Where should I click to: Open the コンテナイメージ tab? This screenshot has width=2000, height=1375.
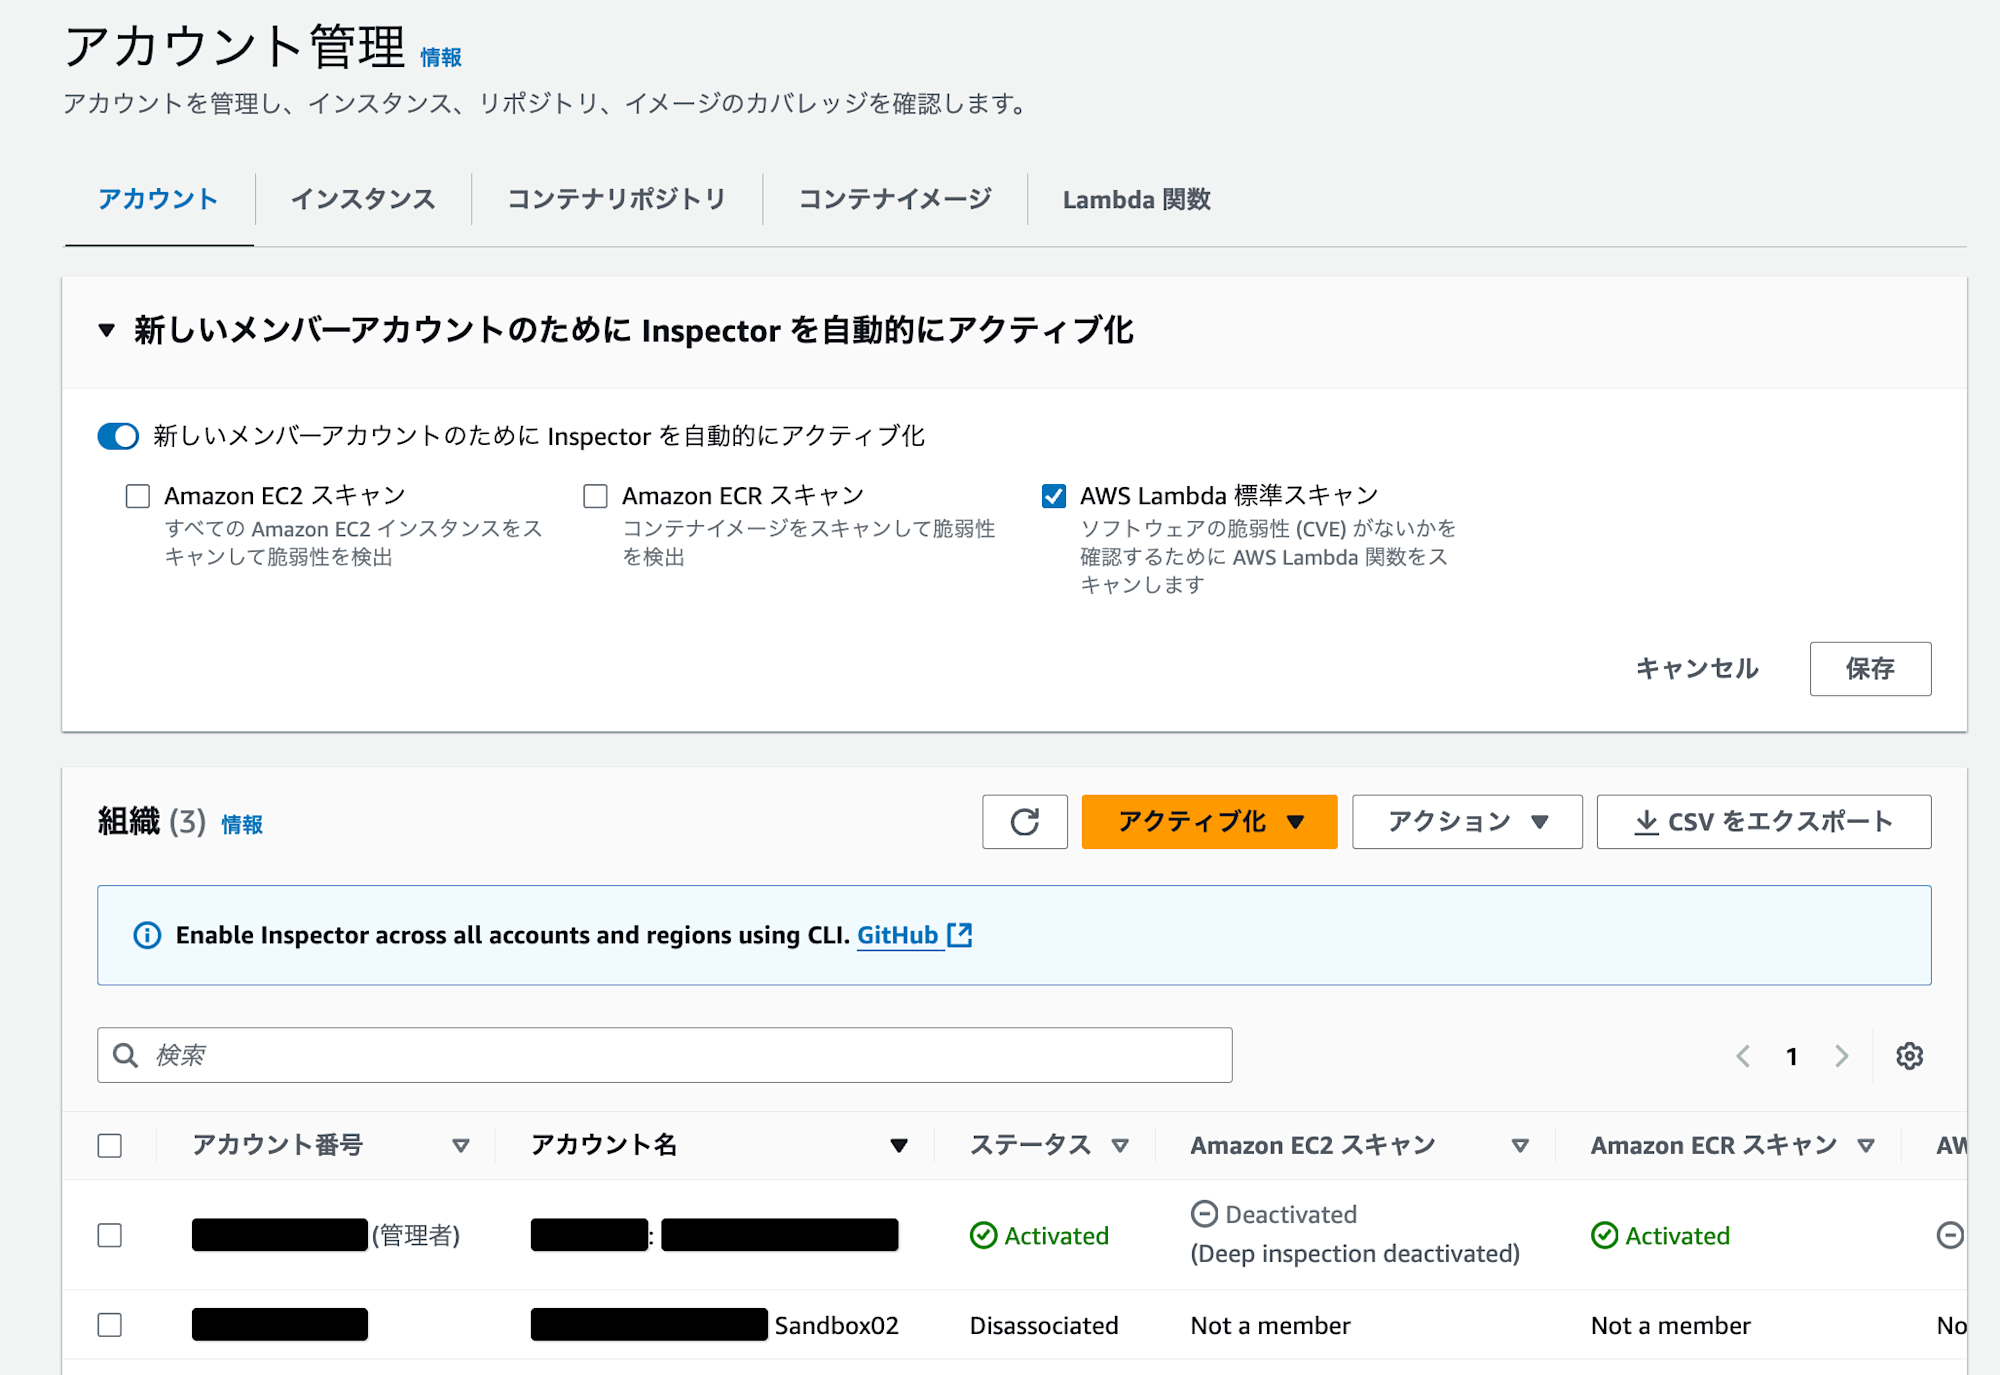tap(895, 199)
